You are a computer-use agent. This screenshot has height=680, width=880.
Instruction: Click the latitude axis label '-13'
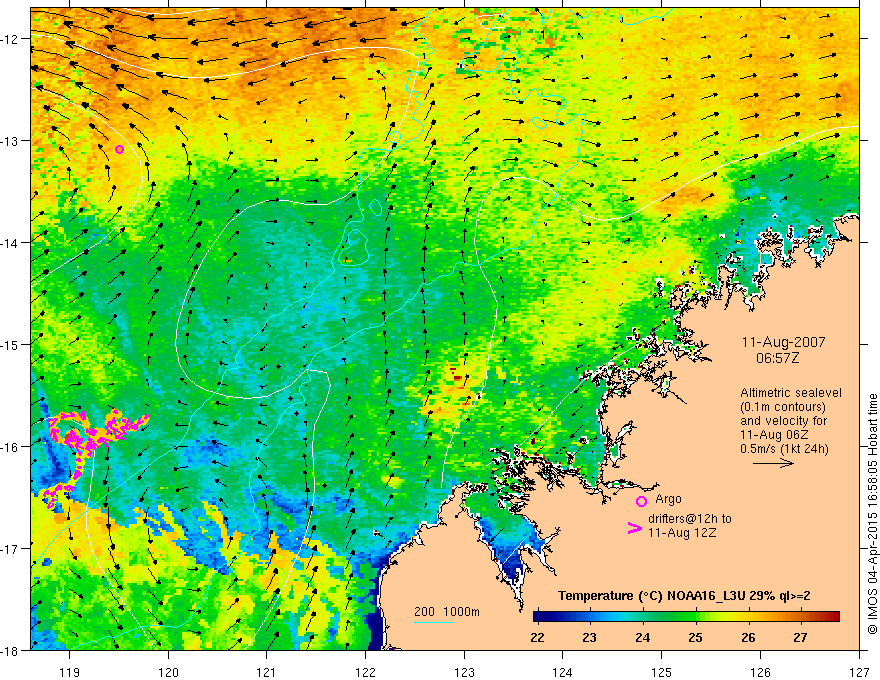[x=10, y=140]
